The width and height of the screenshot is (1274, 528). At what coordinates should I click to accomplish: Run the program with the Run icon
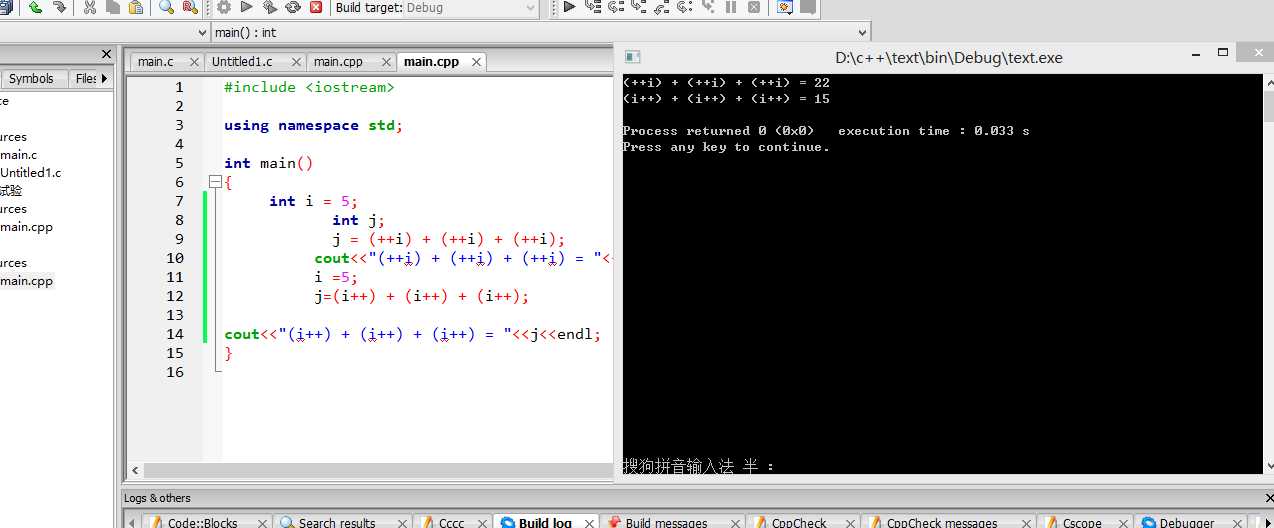247,7
